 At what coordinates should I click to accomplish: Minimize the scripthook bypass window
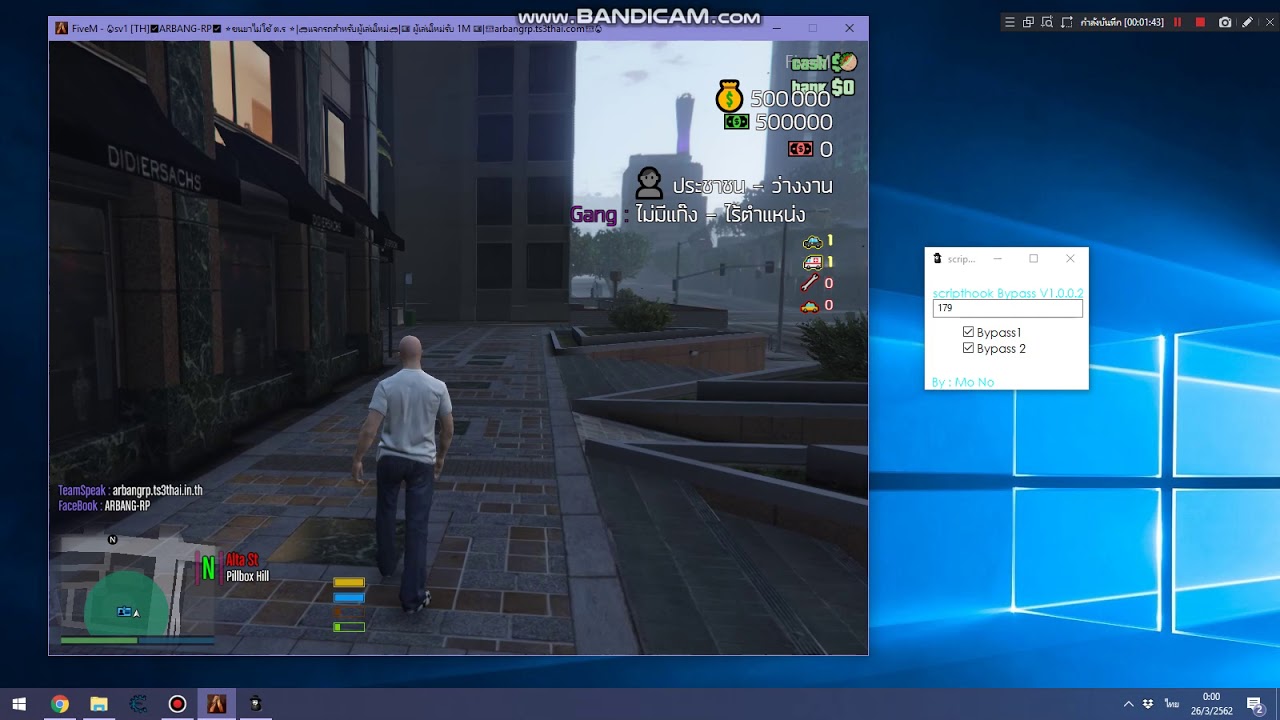click(x=997, y=258)
